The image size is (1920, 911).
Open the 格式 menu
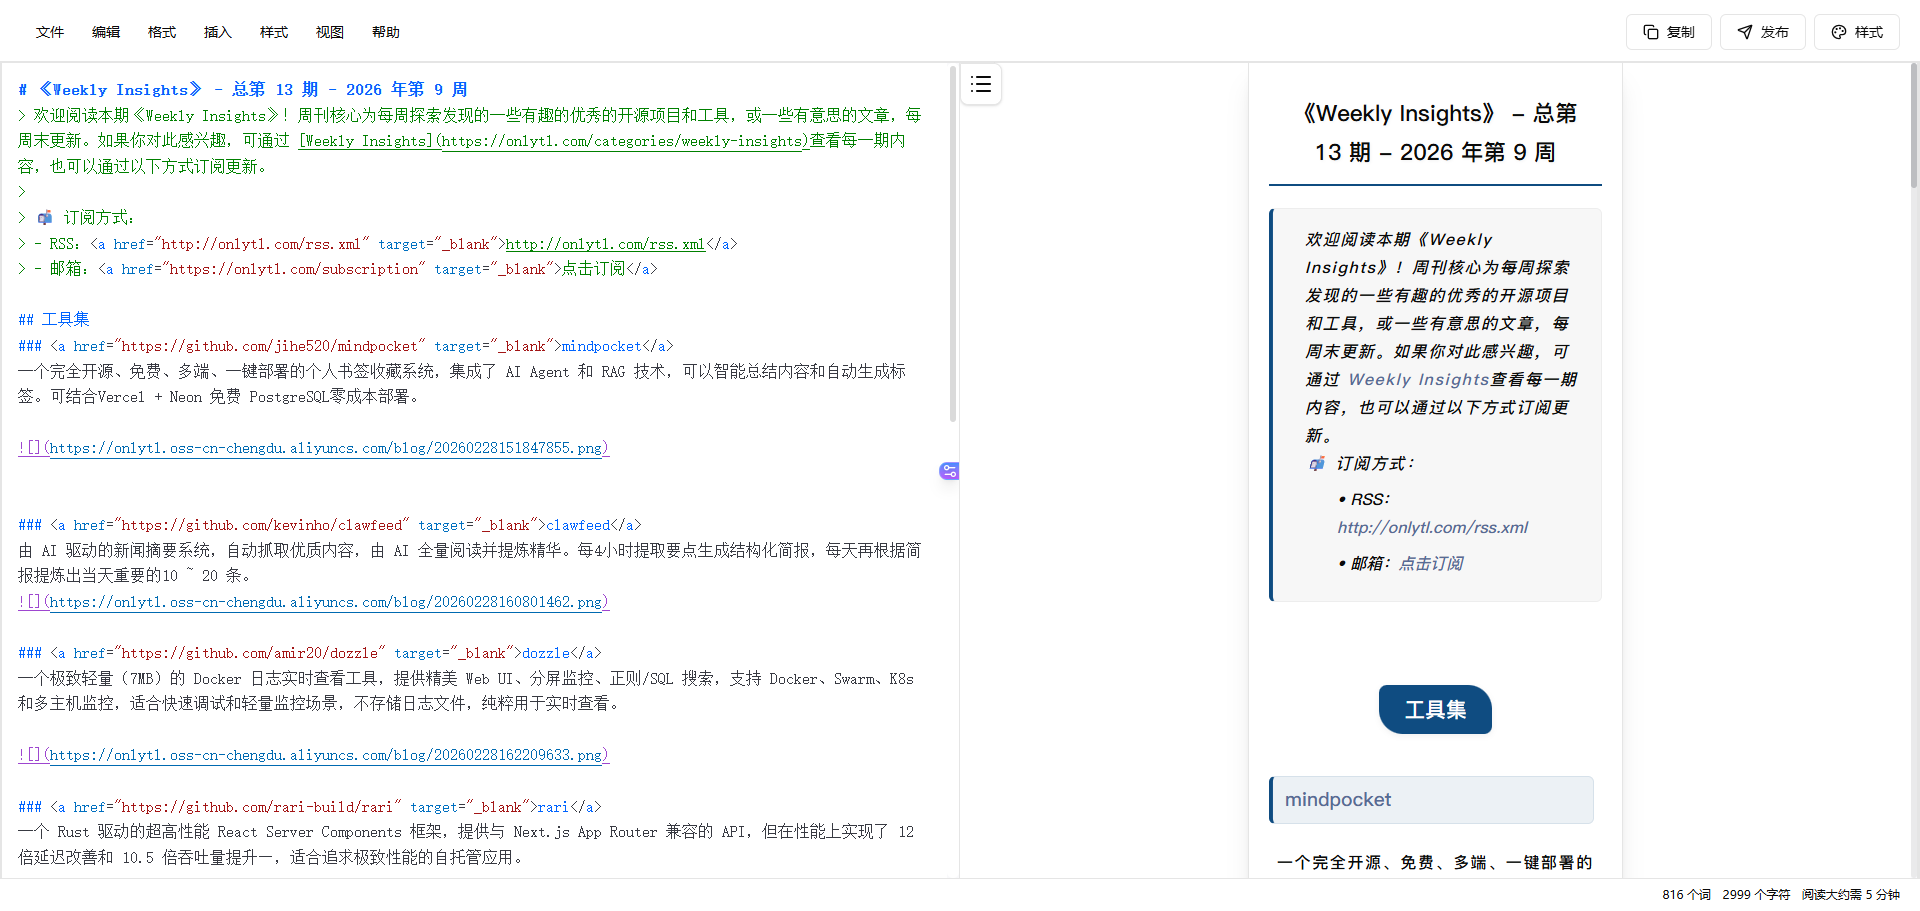tap(162, 32)
